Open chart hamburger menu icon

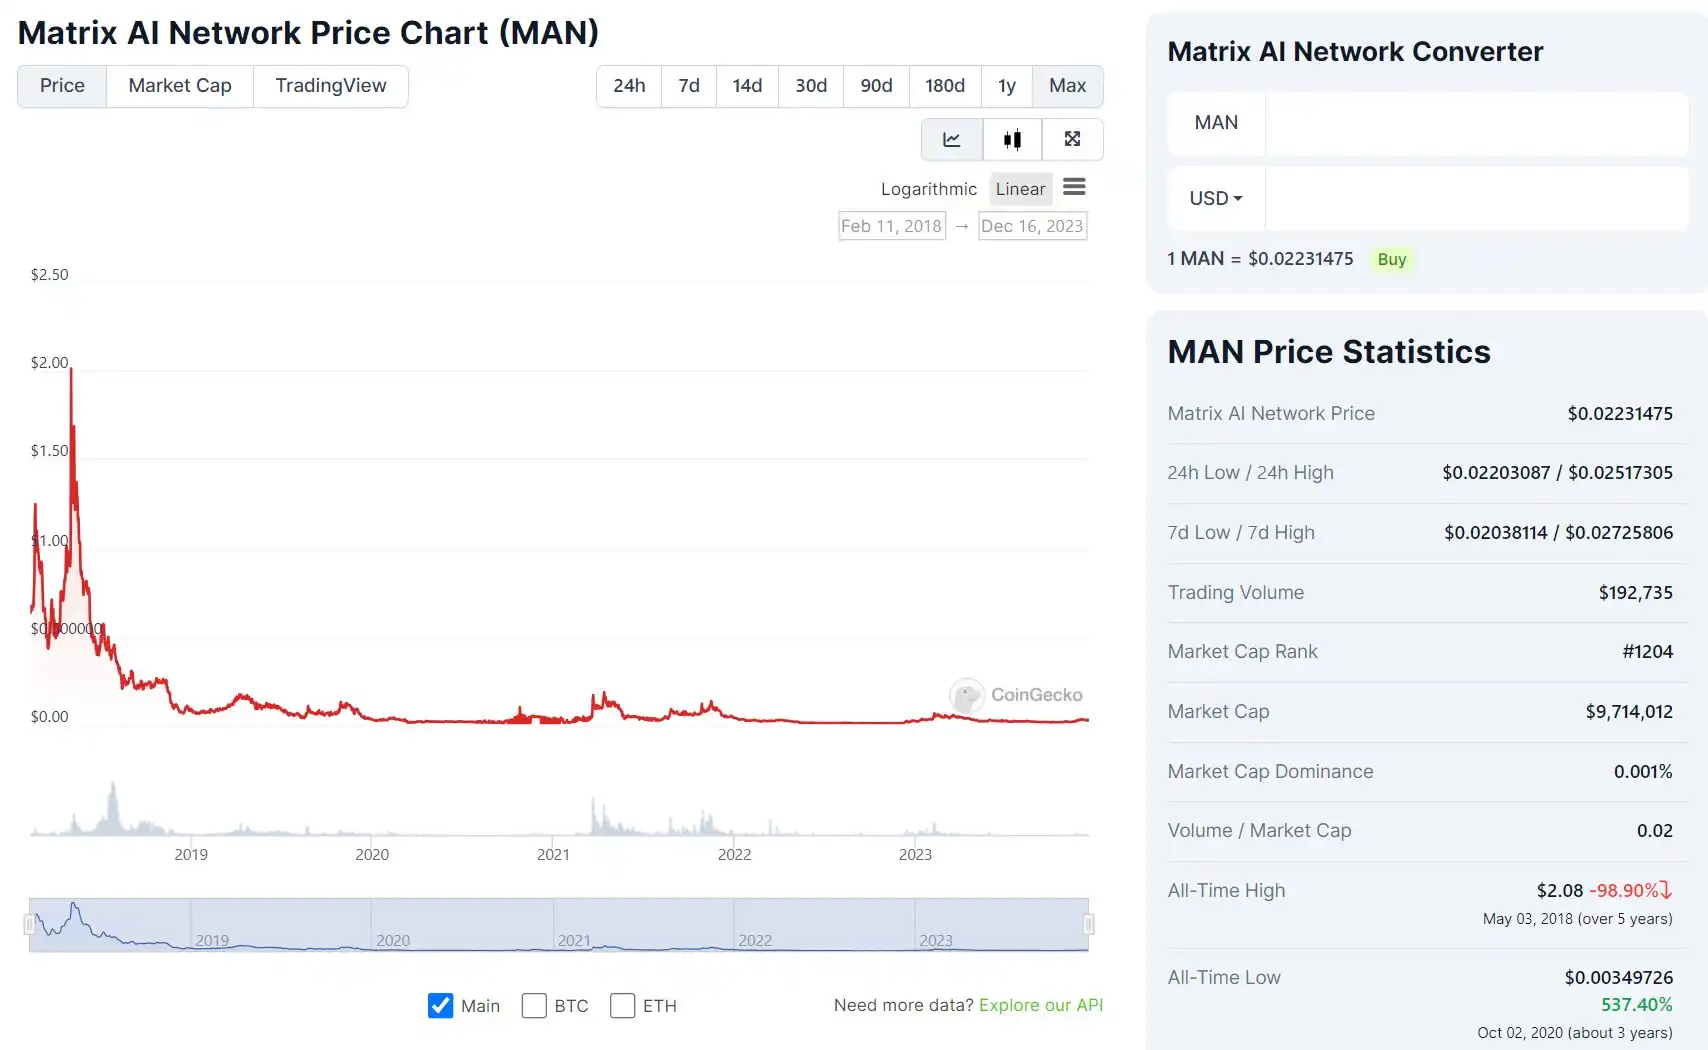click(x=1074, y=187)
